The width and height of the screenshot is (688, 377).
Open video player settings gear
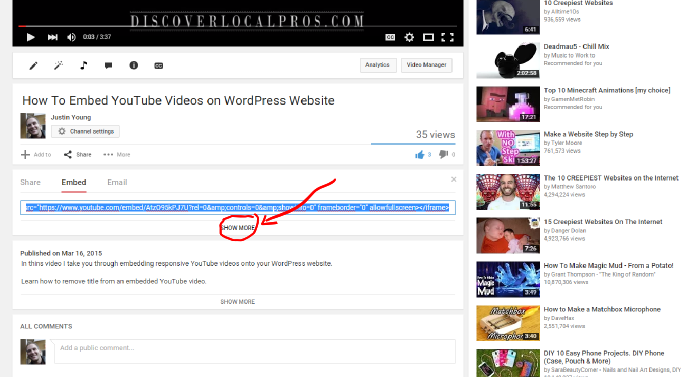409,37
